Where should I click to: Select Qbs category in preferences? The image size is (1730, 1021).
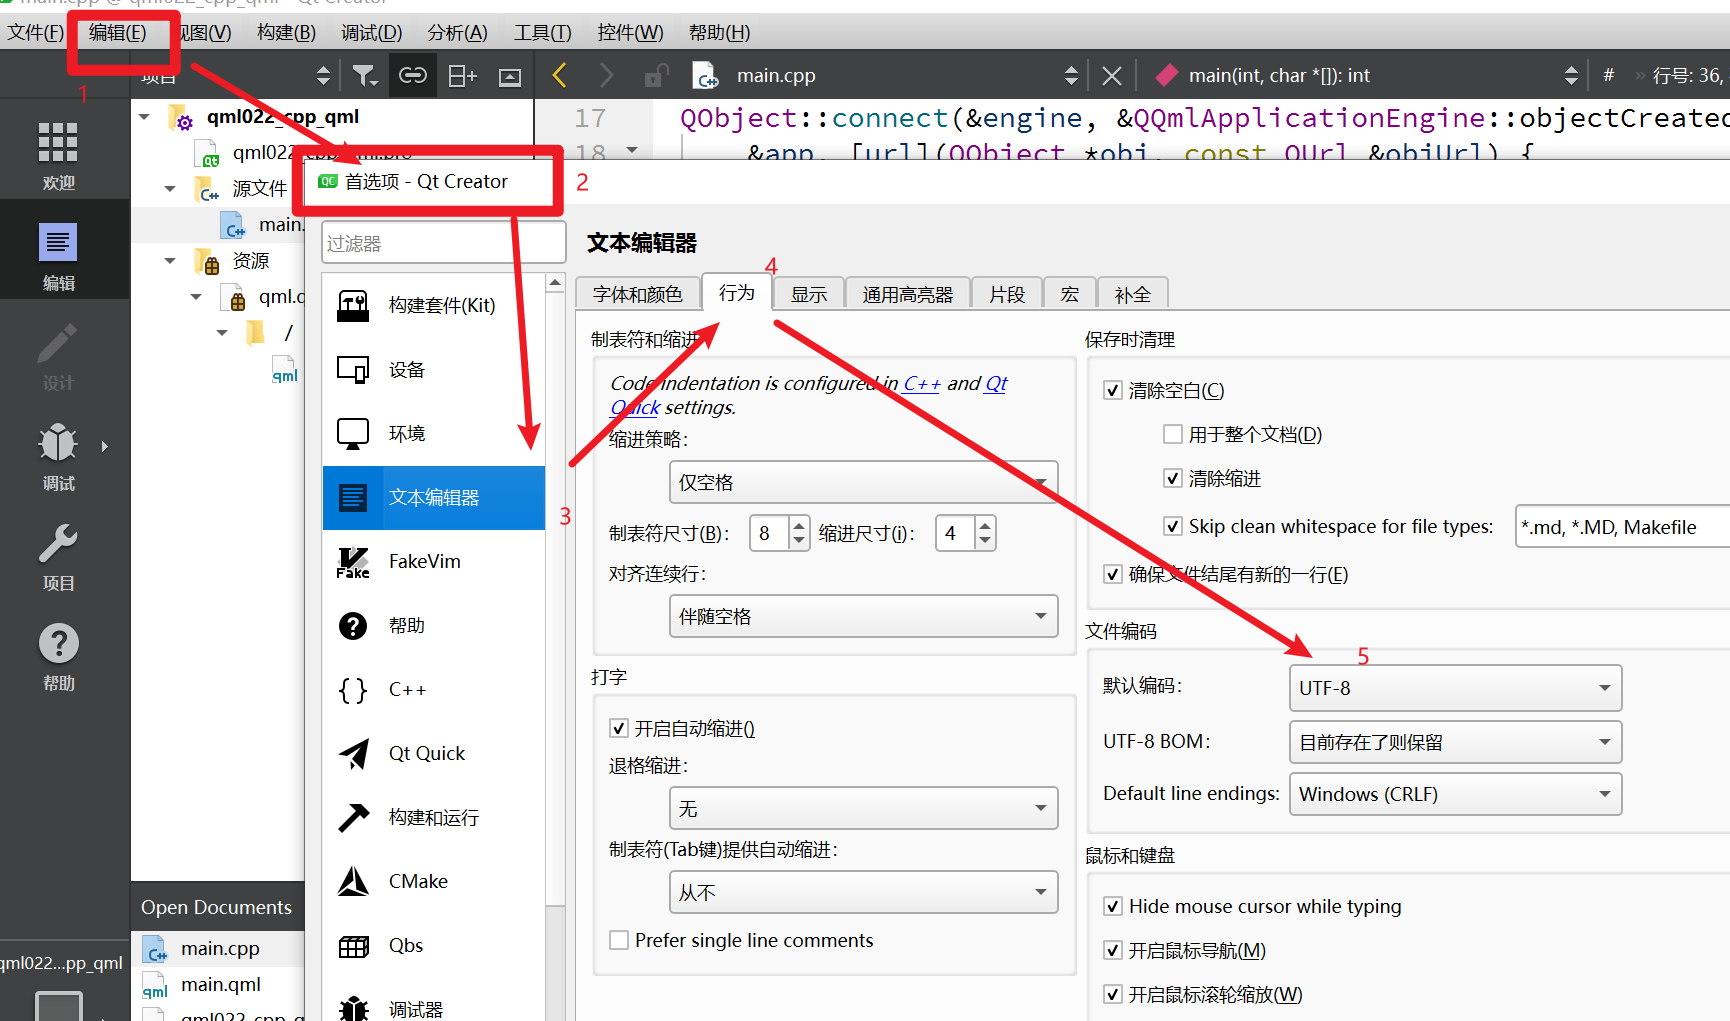tap(434, 945)
